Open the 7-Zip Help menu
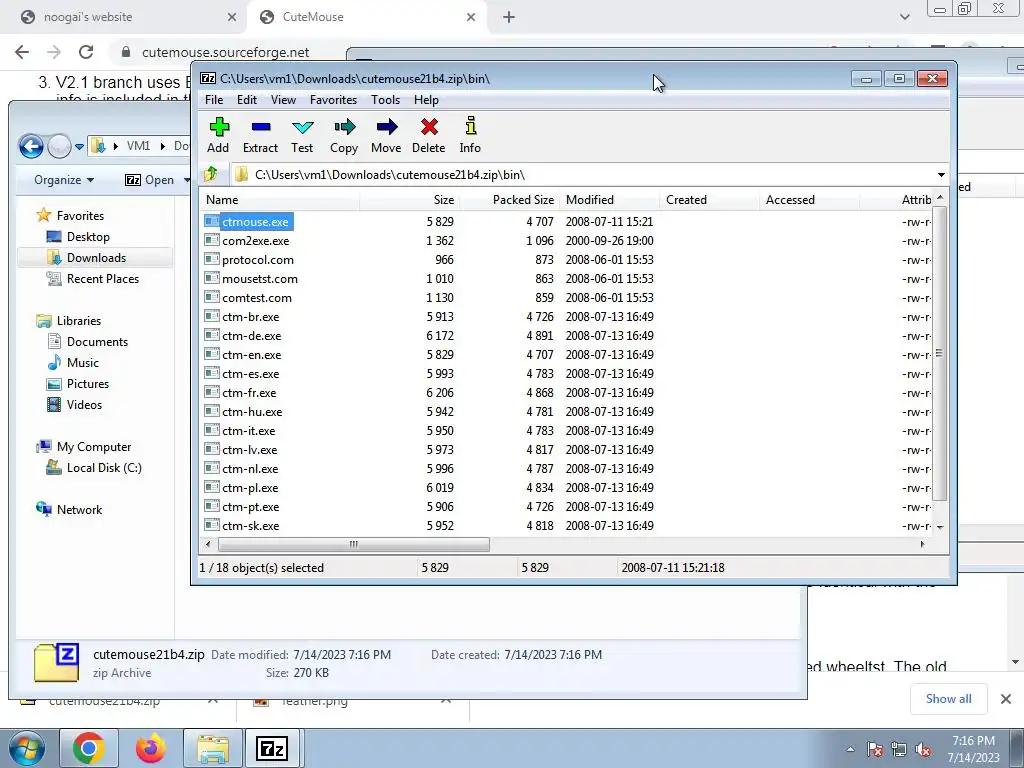1024x768 pixels. (426, 100)
